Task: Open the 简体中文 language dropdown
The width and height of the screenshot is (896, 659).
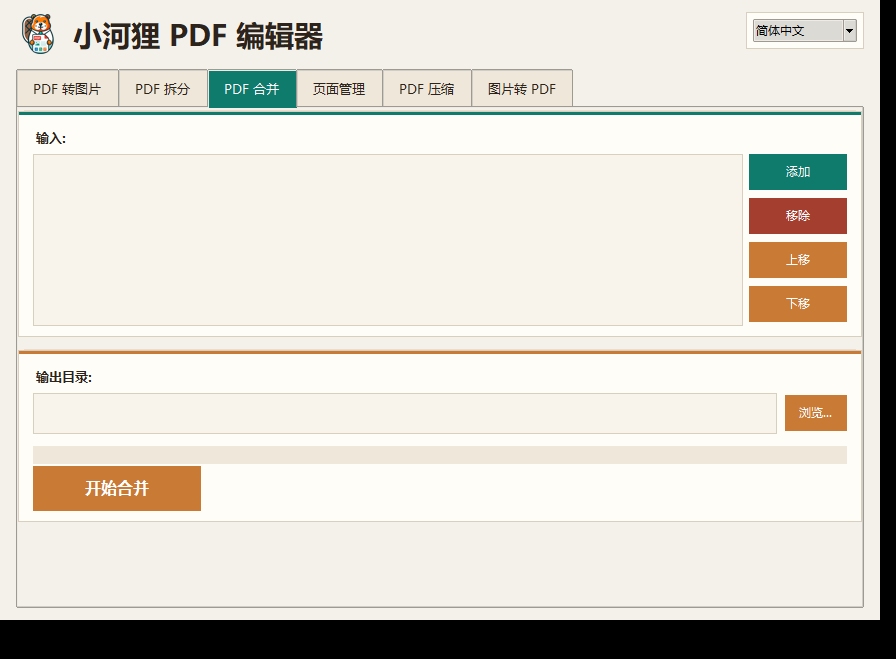Action: click(804, 30)
